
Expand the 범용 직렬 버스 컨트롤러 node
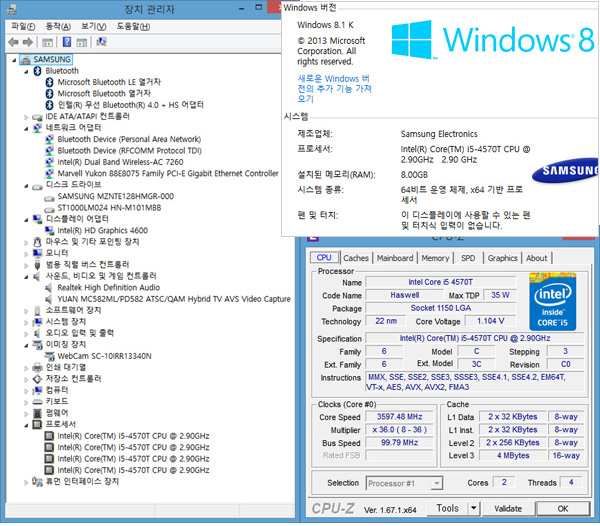point(26,265)
